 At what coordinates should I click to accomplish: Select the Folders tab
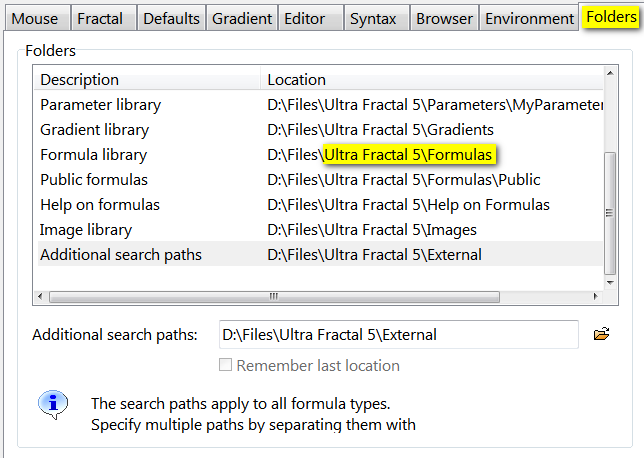611,17
